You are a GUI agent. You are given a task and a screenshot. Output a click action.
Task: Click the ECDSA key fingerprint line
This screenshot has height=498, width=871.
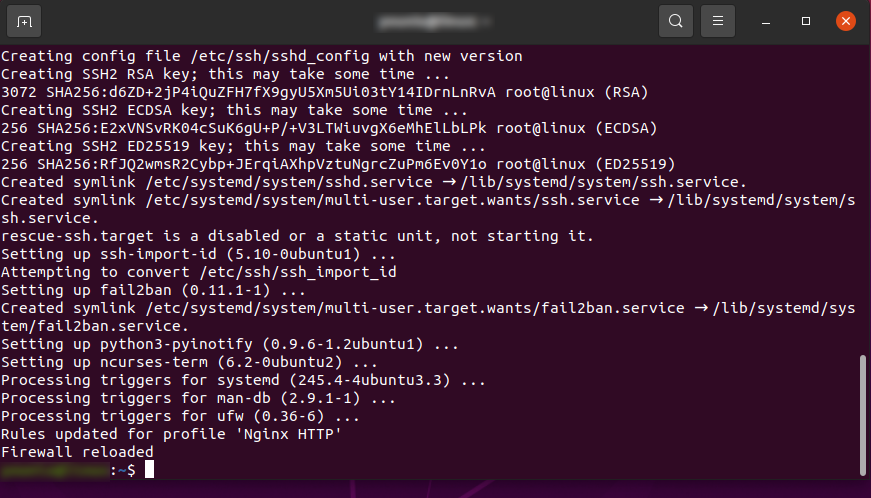329,128
